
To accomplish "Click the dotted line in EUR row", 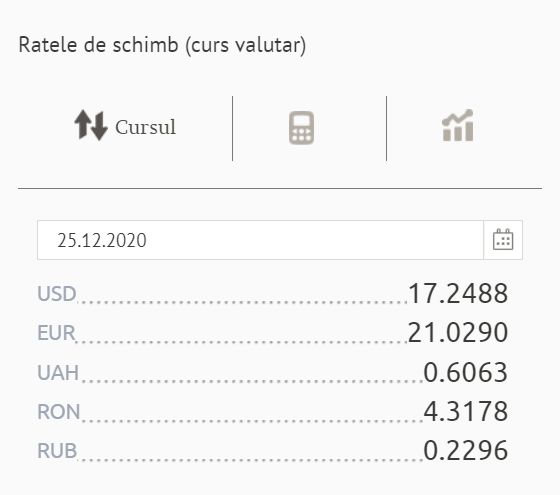I will [x=242, y=341].
